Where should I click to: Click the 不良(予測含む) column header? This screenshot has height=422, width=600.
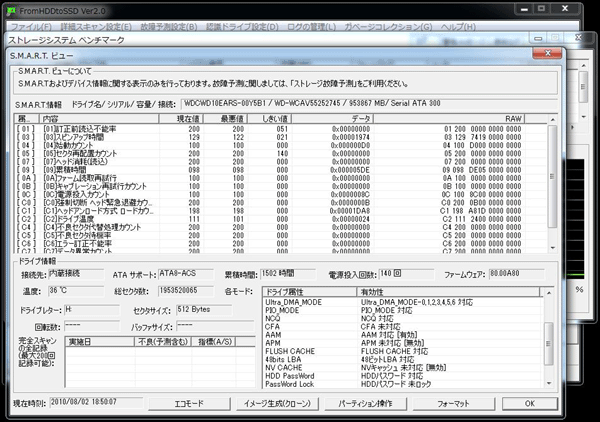163,342
